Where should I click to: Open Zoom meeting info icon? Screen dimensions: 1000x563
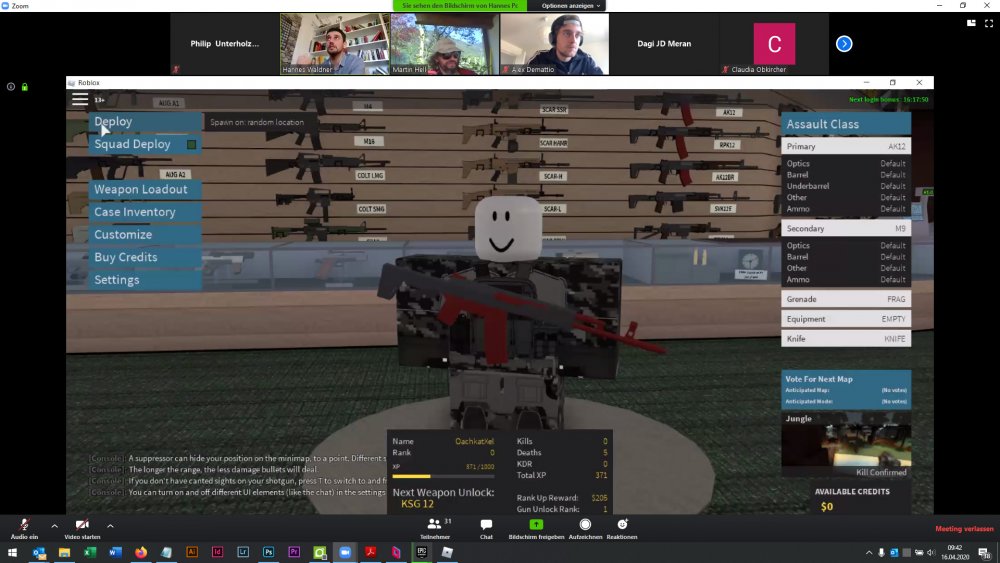[x=11, y=87]
